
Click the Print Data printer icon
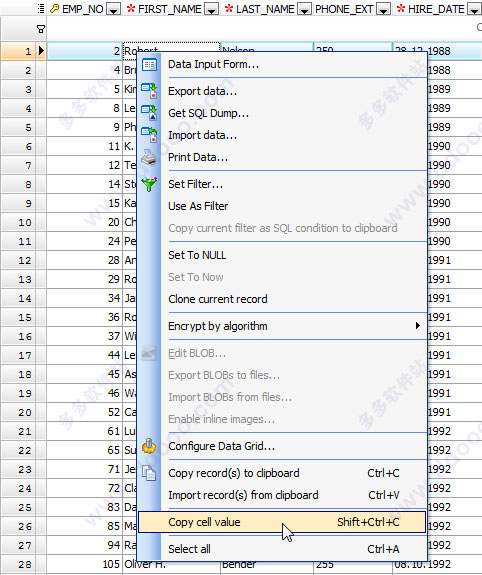coord(149,157)
